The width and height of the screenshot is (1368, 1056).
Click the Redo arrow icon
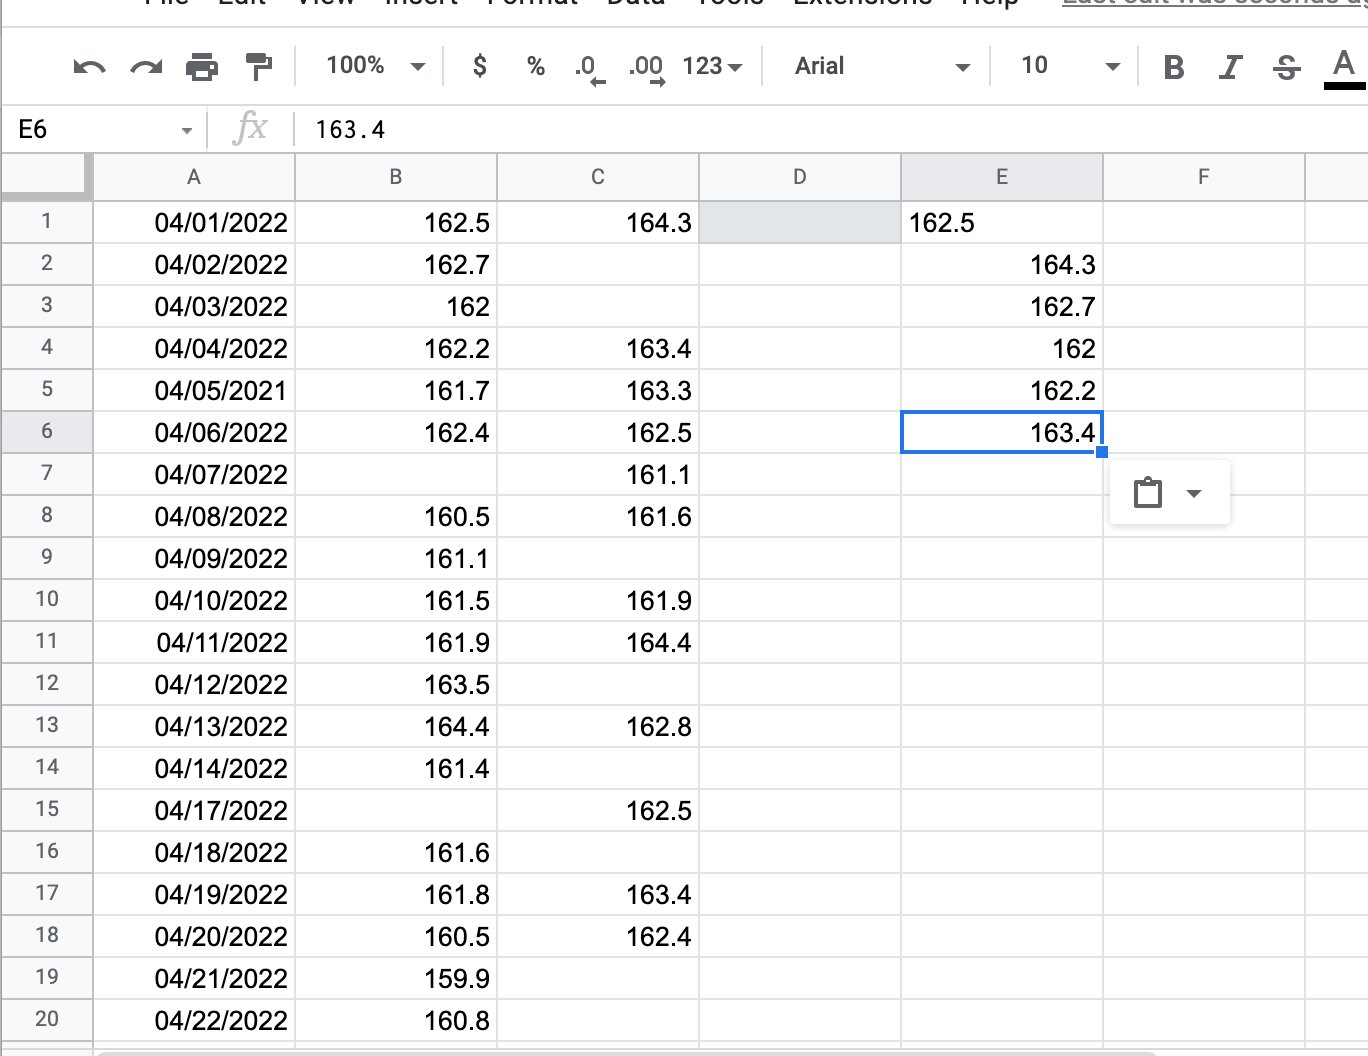tap(146, 67)
